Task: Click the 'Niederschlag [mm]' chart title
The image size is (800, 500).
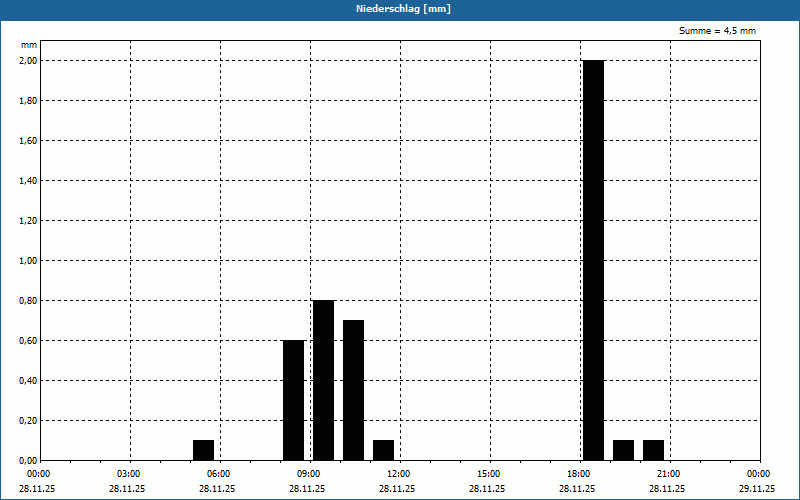Action: (x=403, y=9)
